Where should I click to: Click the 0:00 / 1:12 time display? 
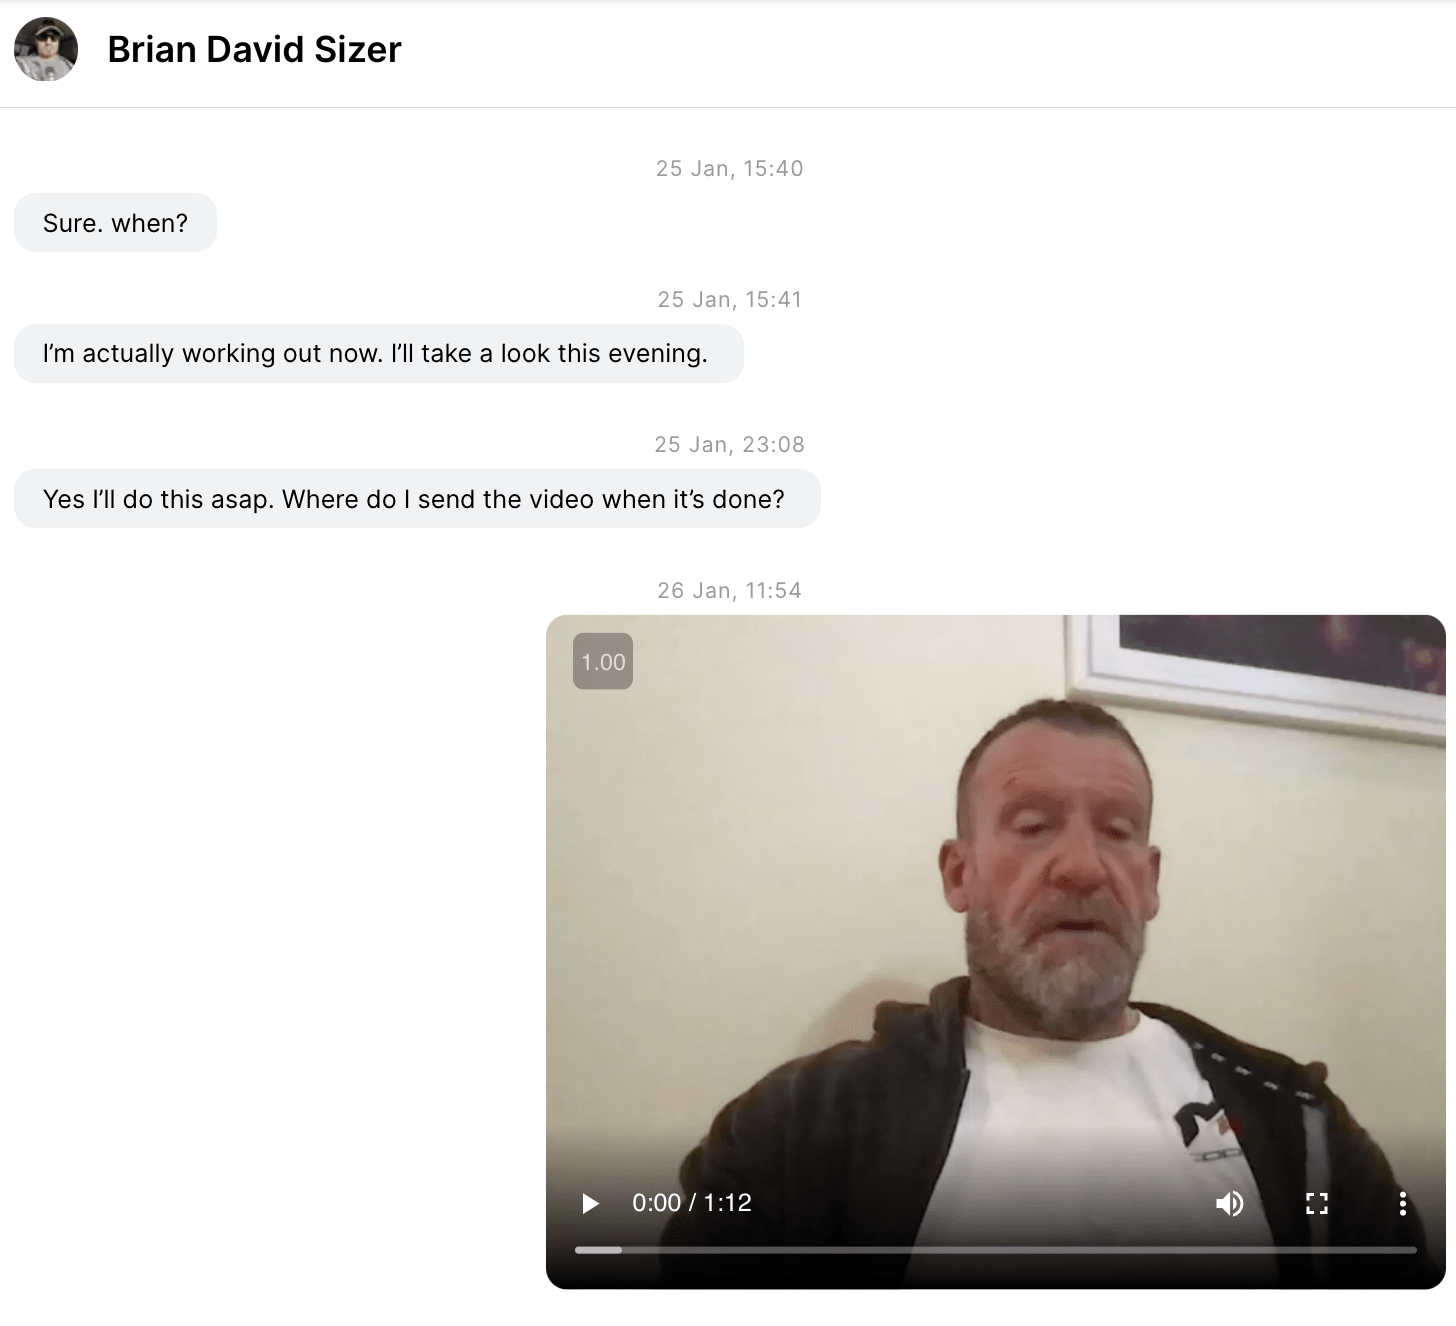(x=692, y=1203)
